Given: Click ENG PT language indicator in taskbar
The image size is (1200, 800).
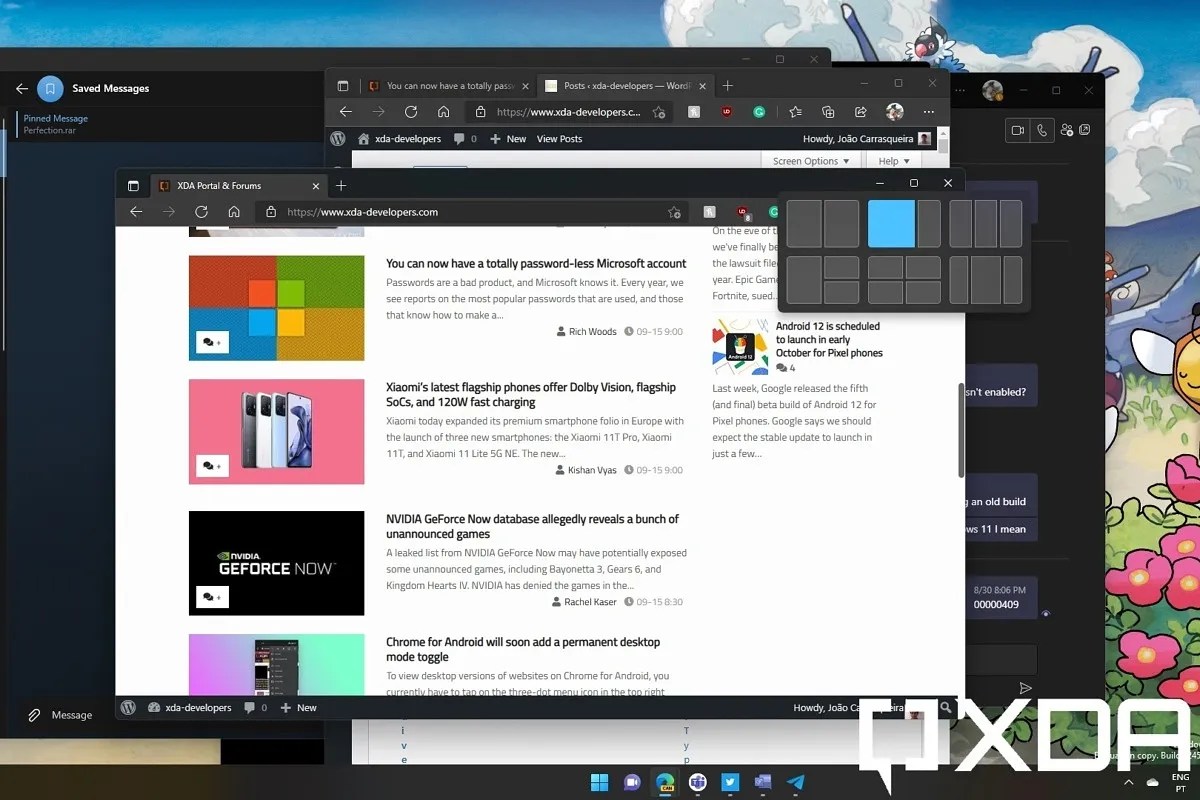Looking at the screenshot, I should [1181, 782].
